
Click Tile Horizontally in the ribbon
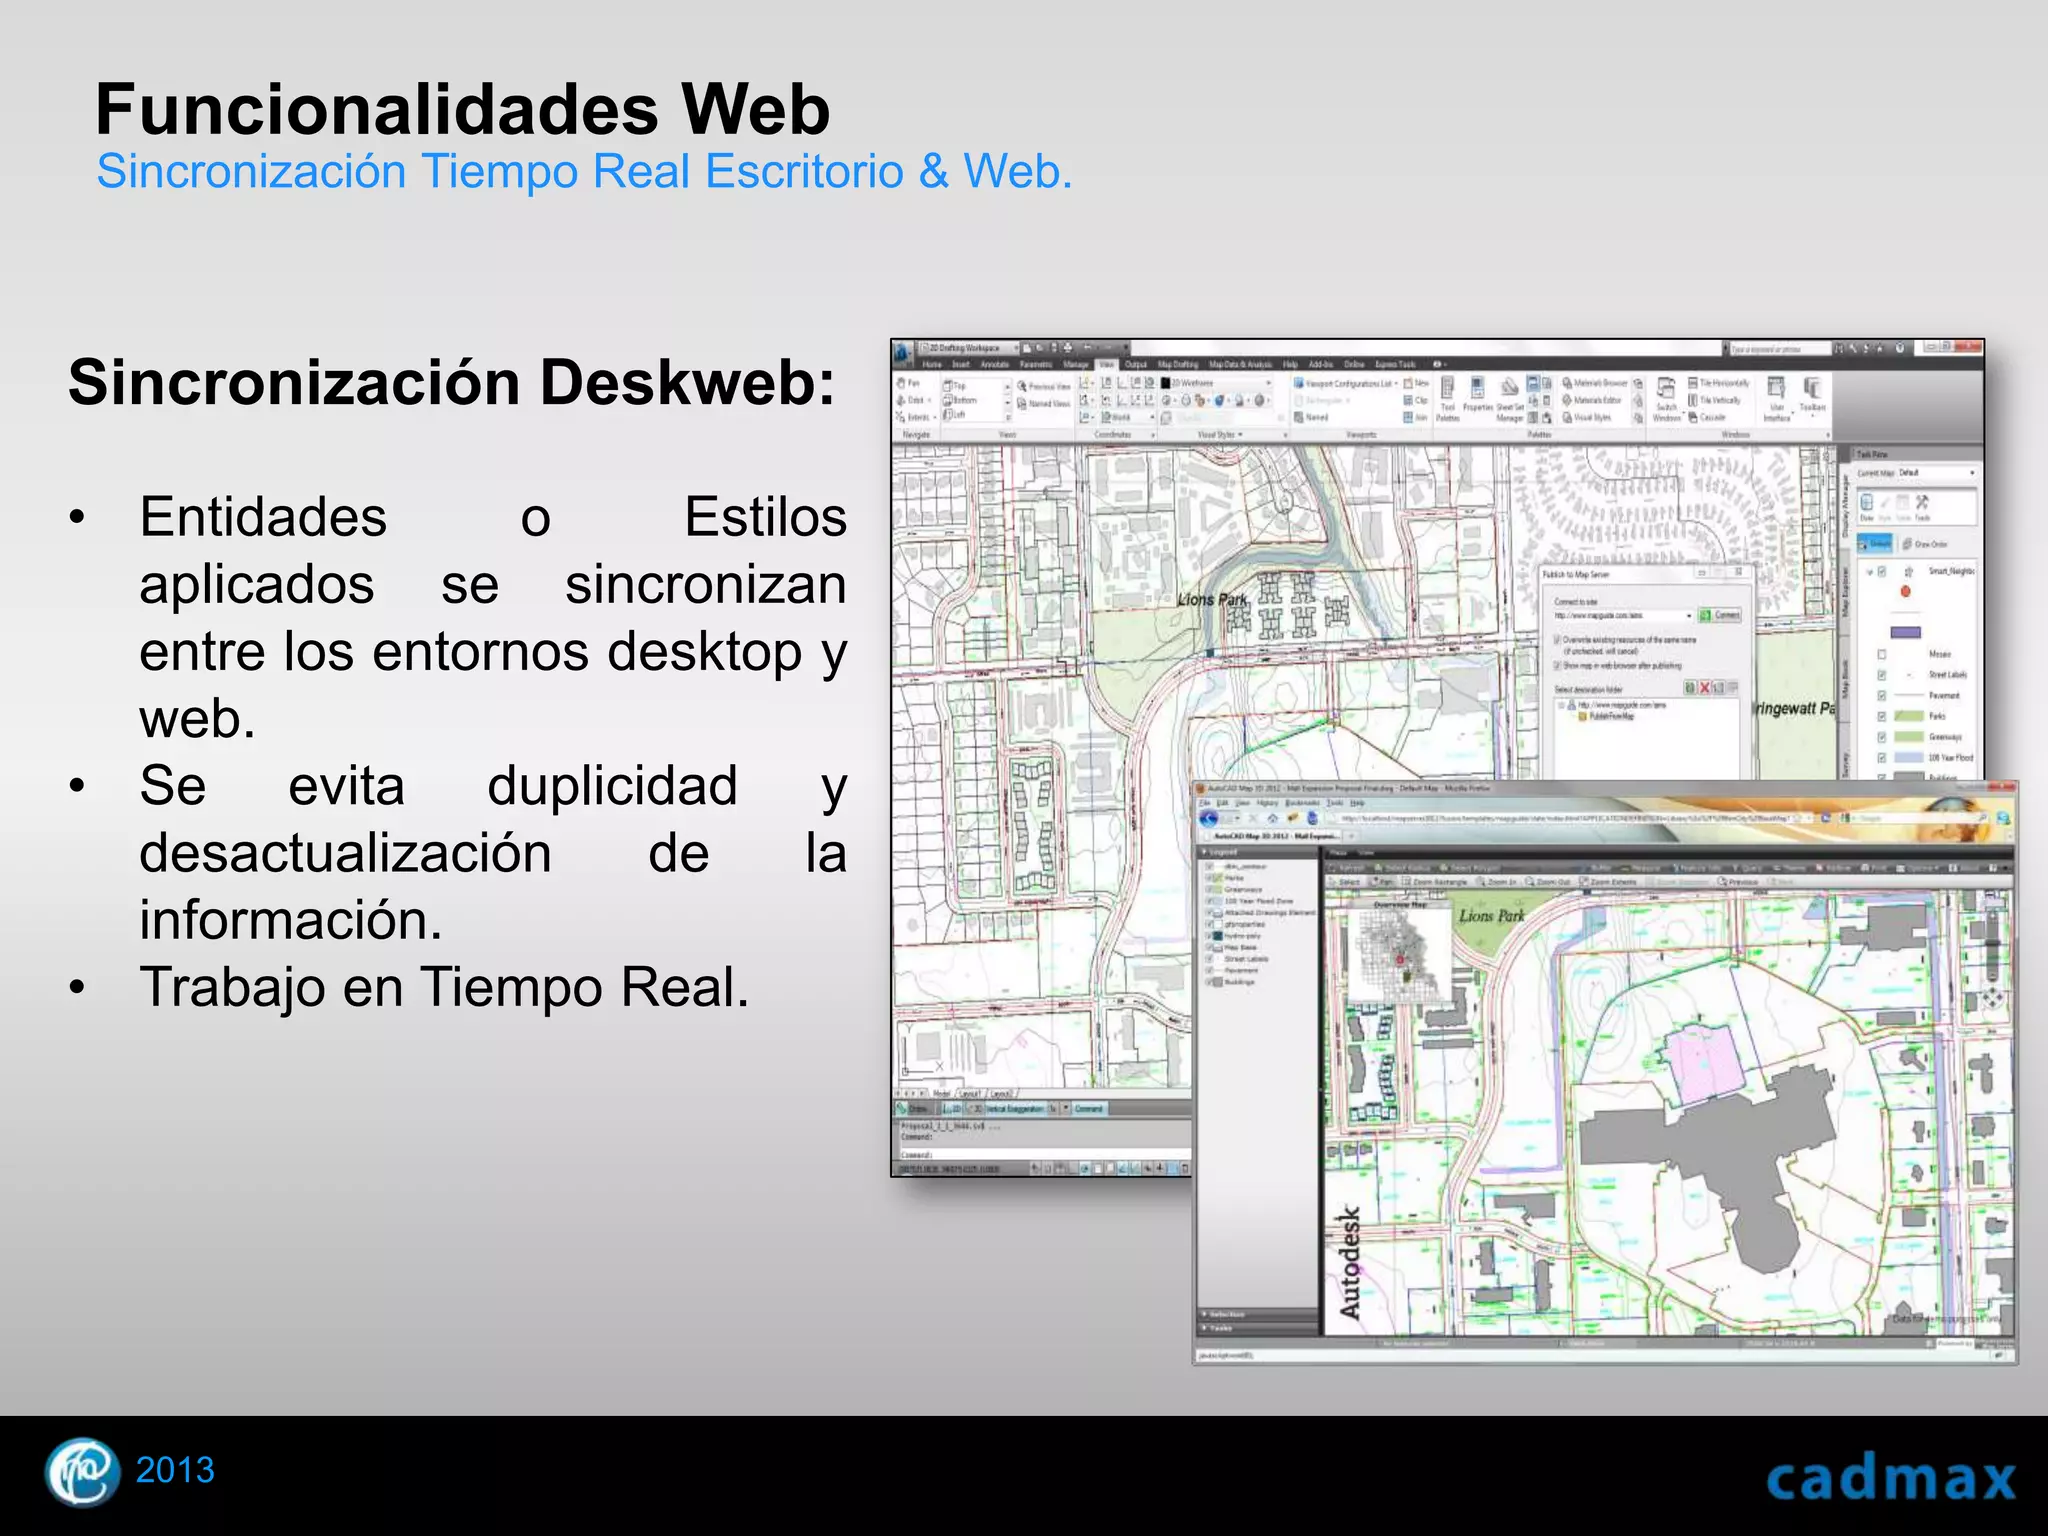(1719, 383)
